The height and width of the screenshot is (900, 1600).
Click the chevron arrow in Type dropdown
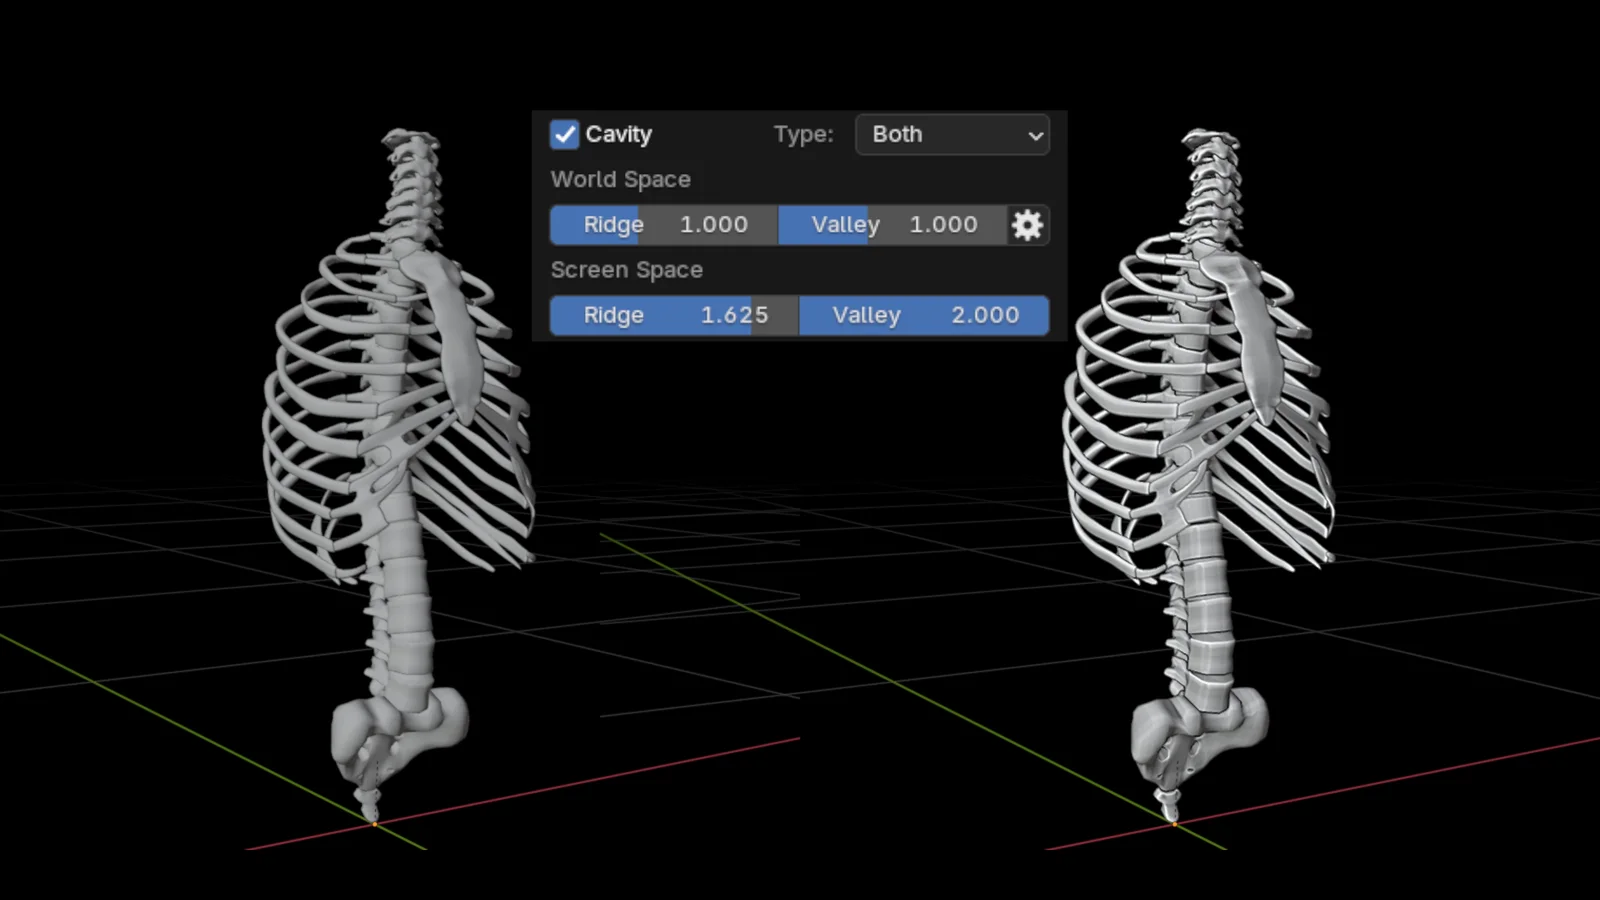pyautogui.click(x=1035, y=135)
